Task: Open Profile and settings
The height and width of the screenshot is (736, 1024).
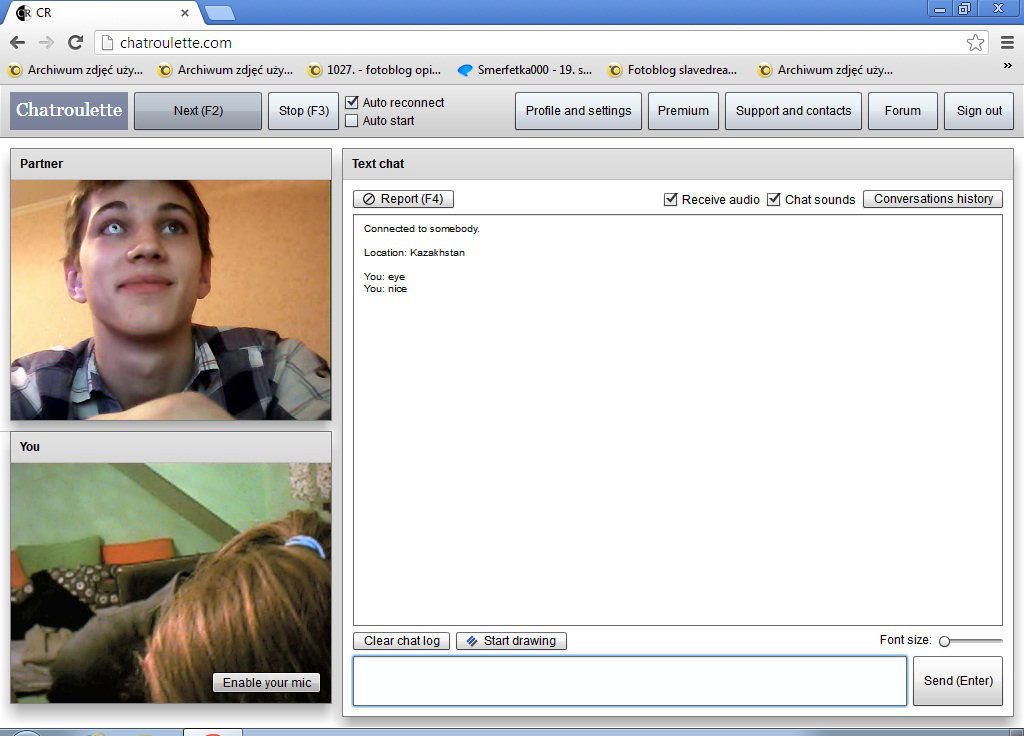Action: (x=578, y=111)
